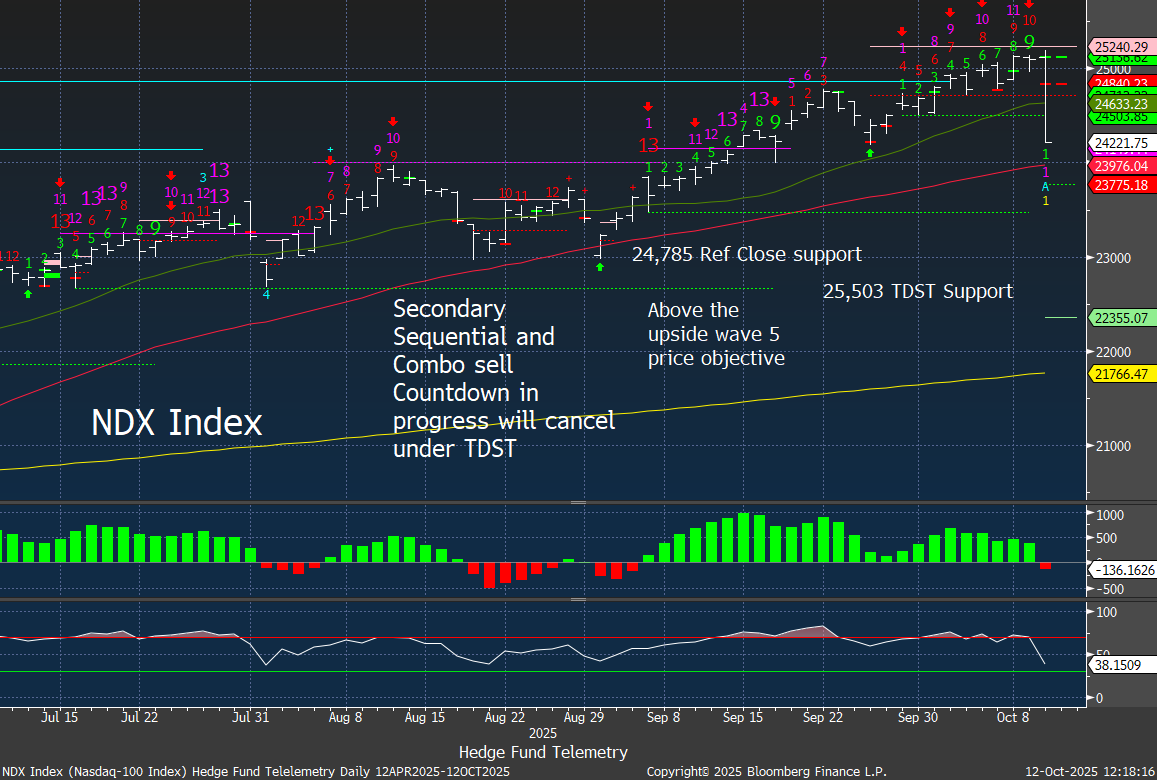Image resolution: width=1157 pixels, height=780 pixels.
Task: Click the divider grip above the oscillator panel
Action: tap(578, 600)
